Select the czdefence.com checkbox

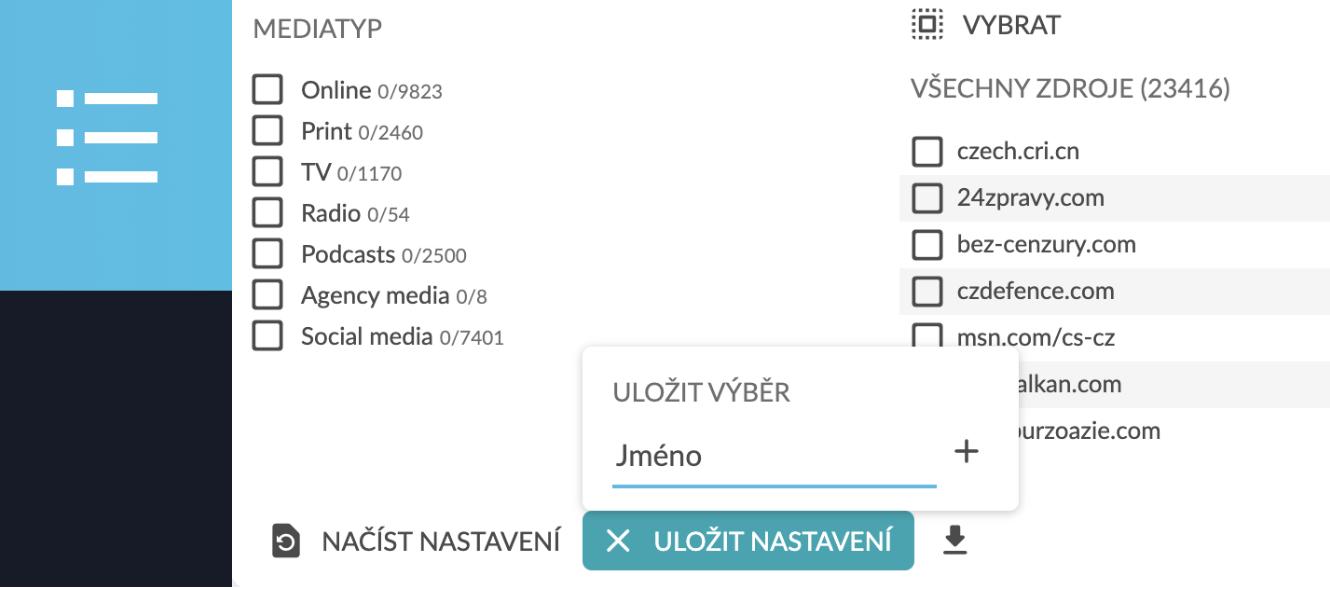[928, 291]
